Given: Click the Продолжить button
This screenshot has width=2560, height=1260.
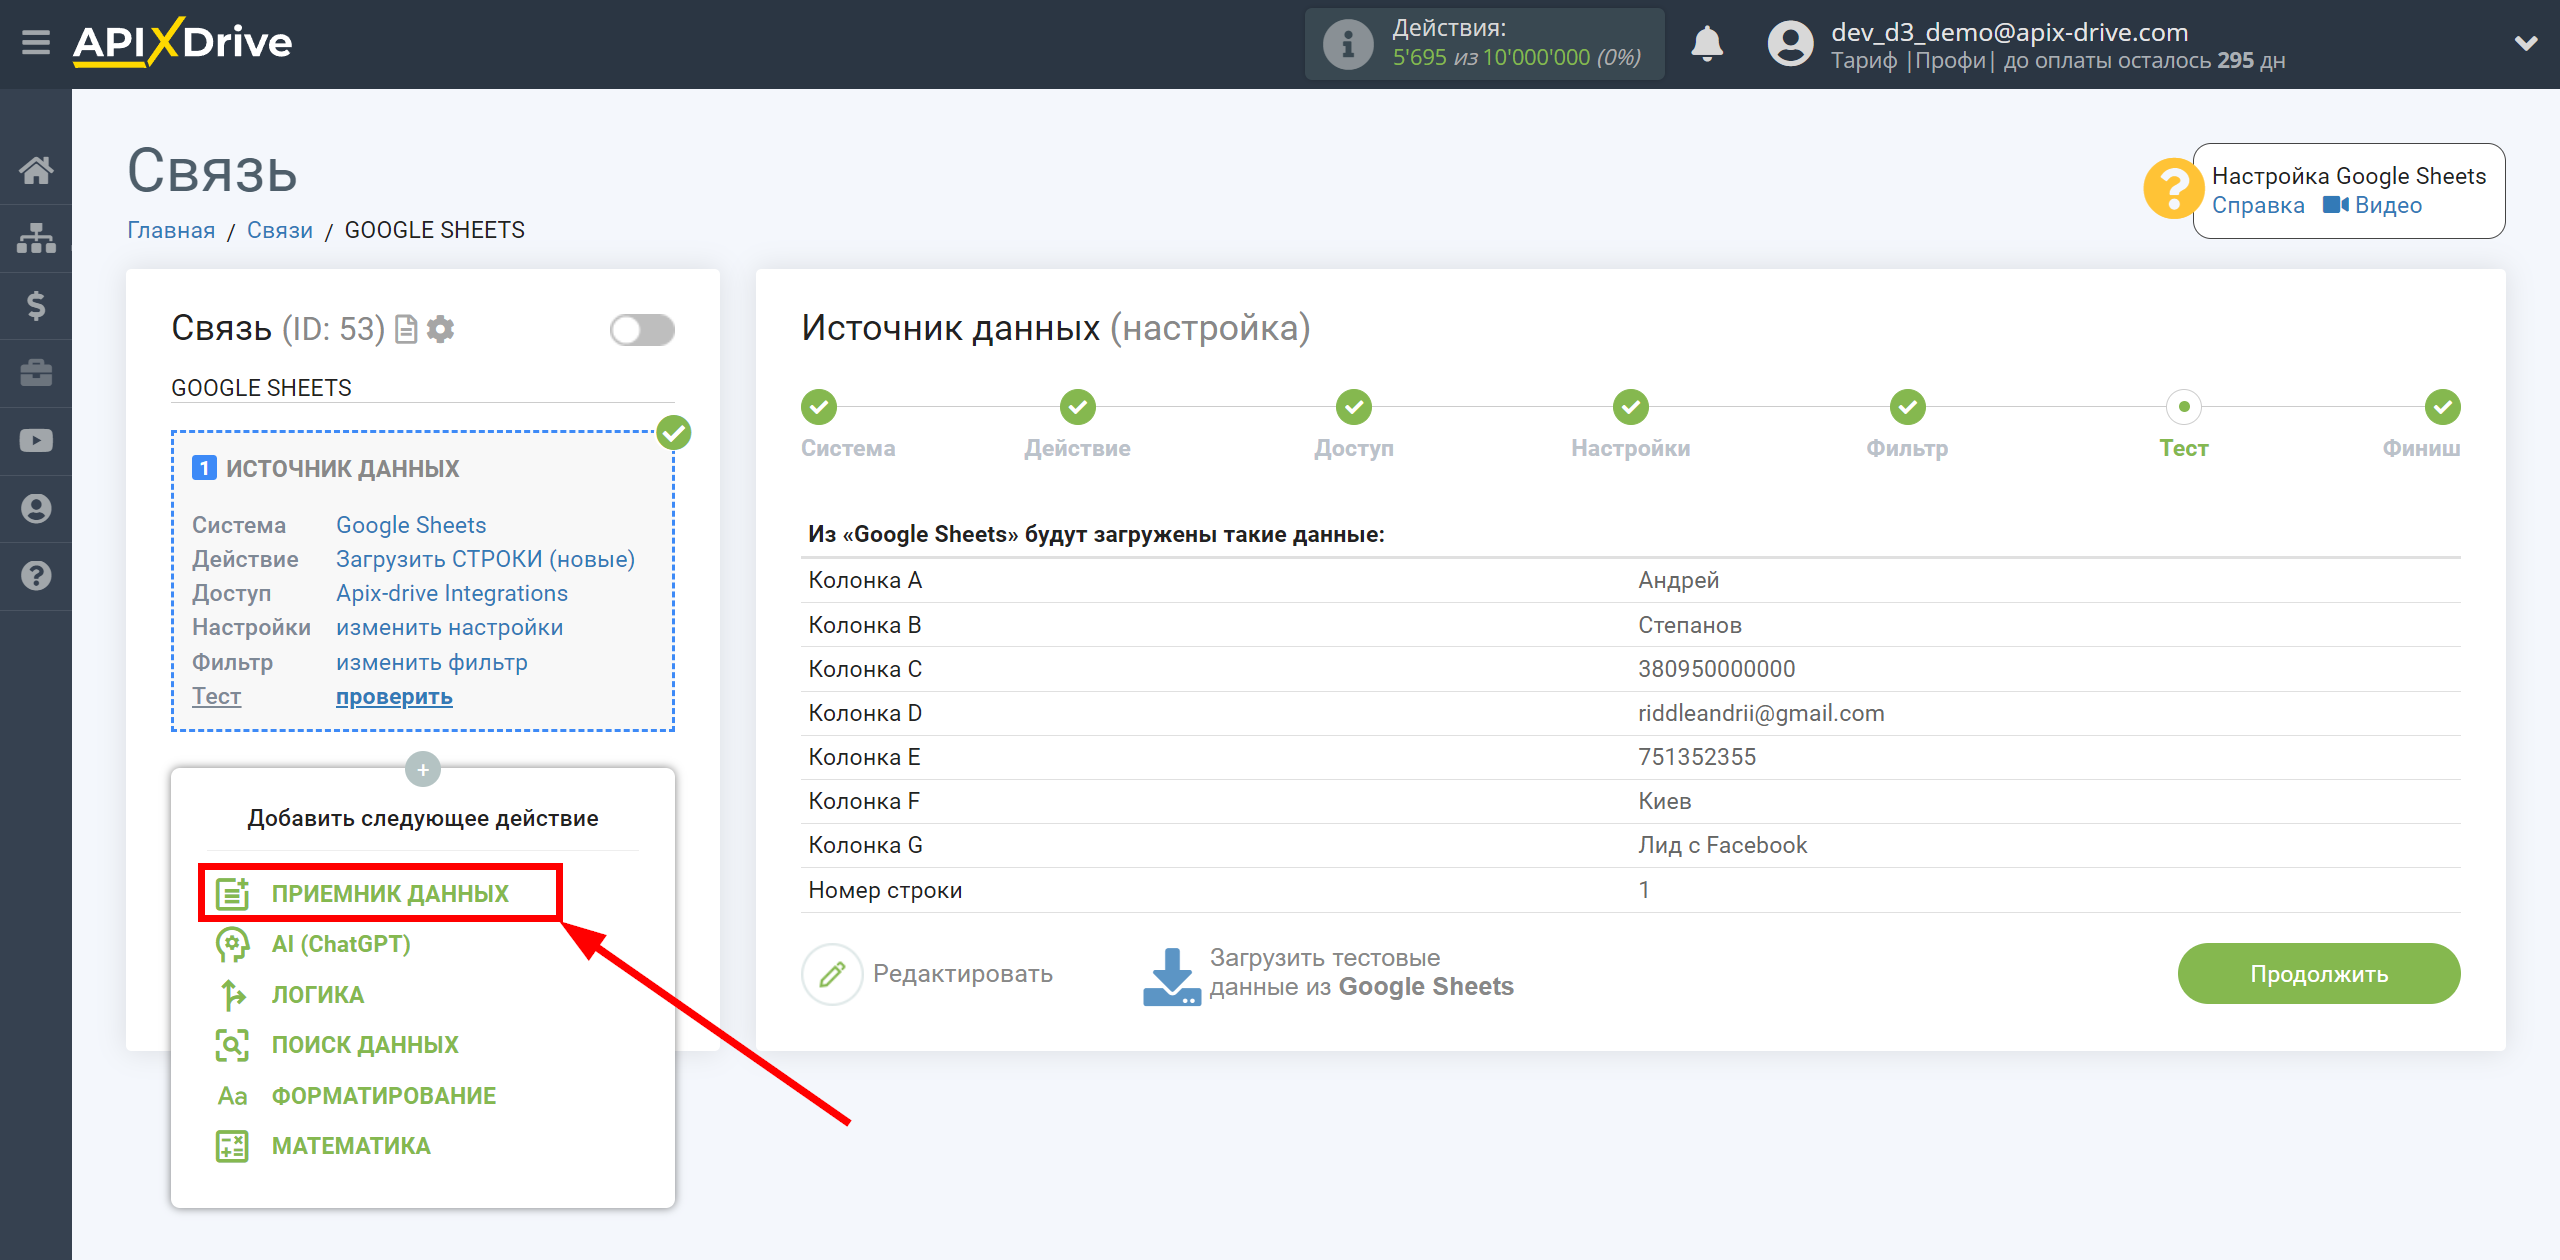Looking at the screenshot, I should click(2318, 974).
